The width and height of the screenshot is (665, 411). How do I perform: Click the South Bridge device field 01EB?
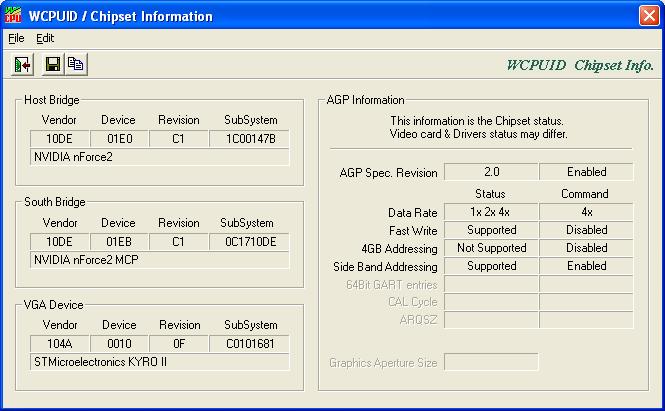click(x=118, y=241)
